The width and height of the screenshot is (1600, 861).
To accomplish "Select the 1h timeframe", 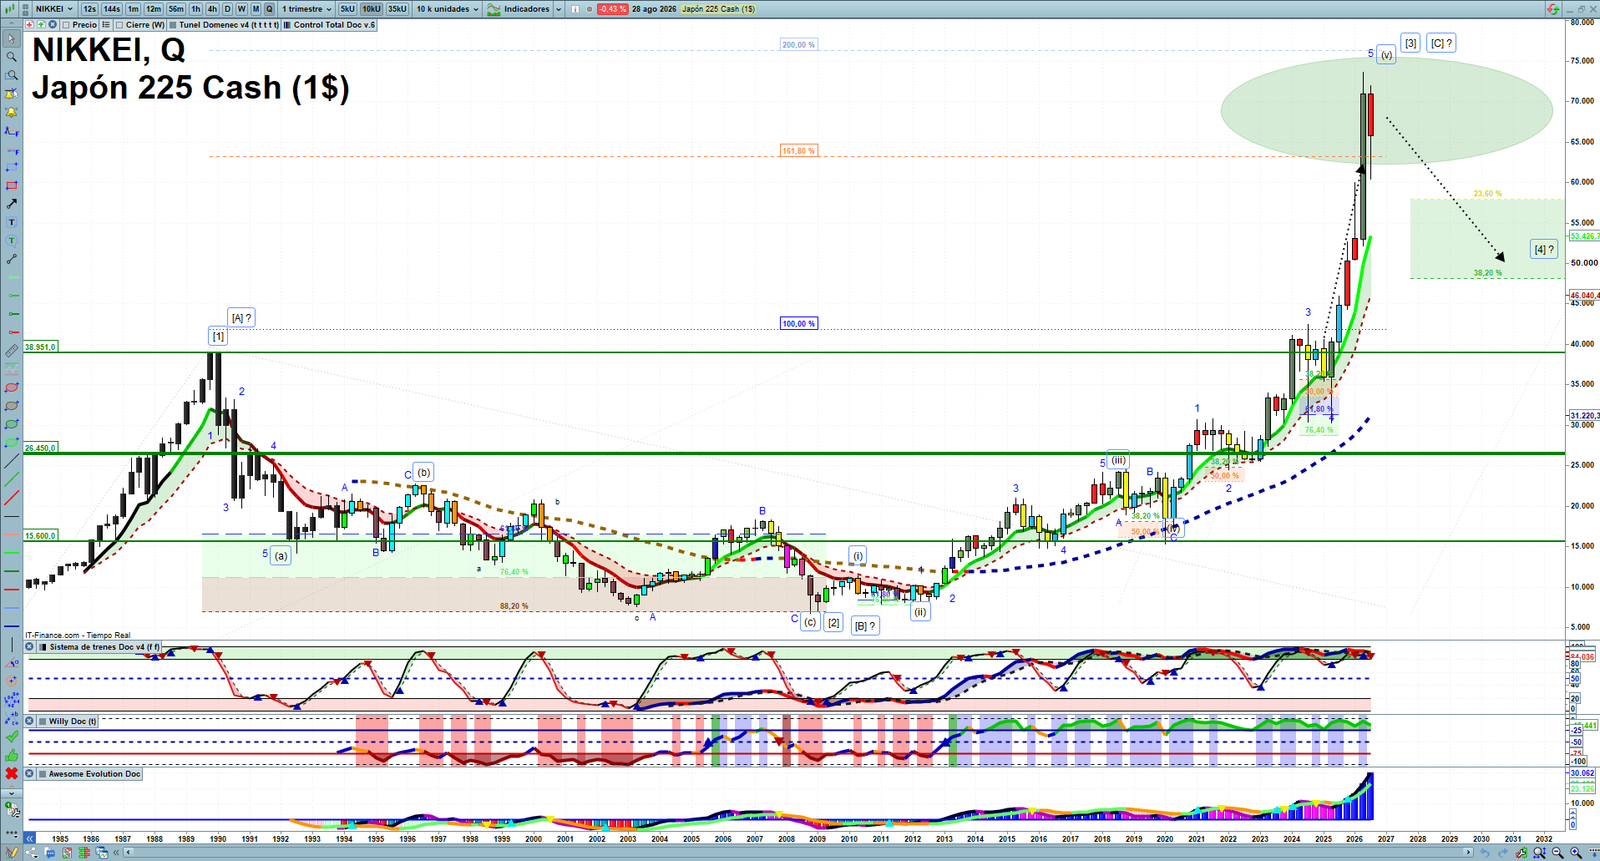I will click(x=196, y=9).
